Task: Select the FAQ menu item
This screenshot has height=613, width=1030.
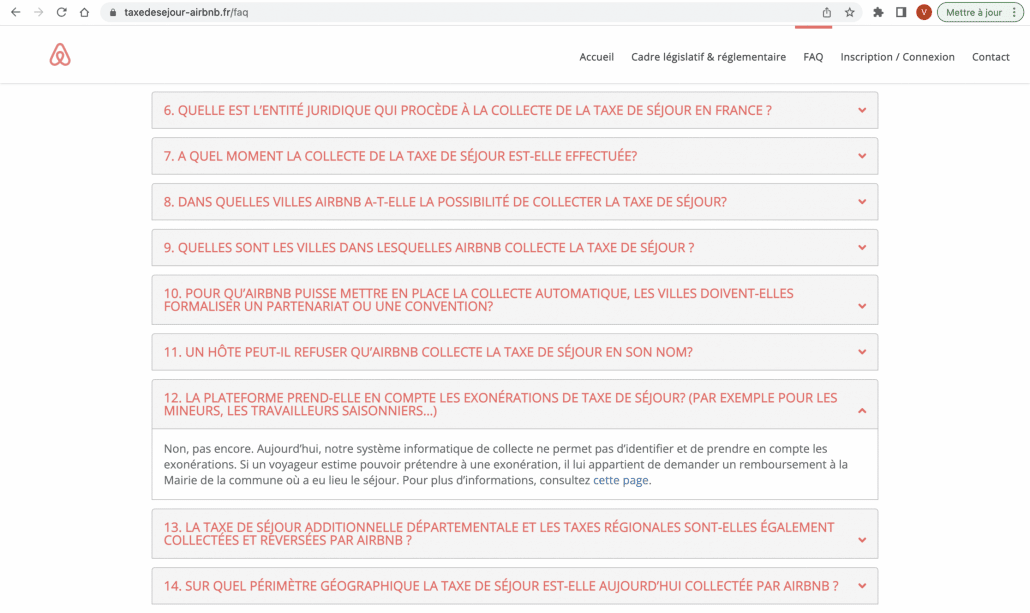Action: tap(813, 57)
